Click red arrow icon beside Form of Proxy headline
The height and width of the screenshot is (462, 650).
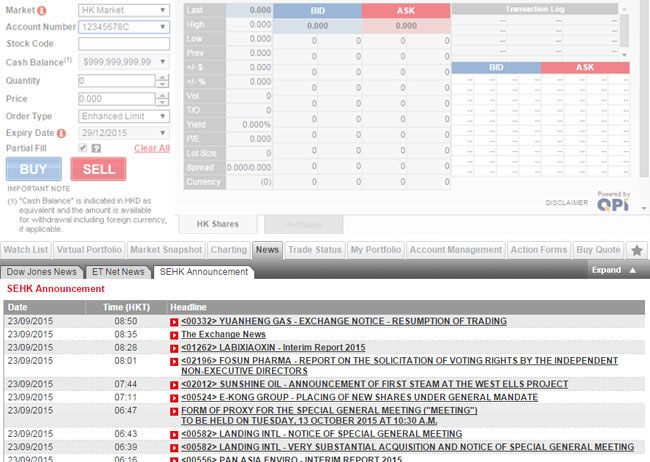click(174, 411)
